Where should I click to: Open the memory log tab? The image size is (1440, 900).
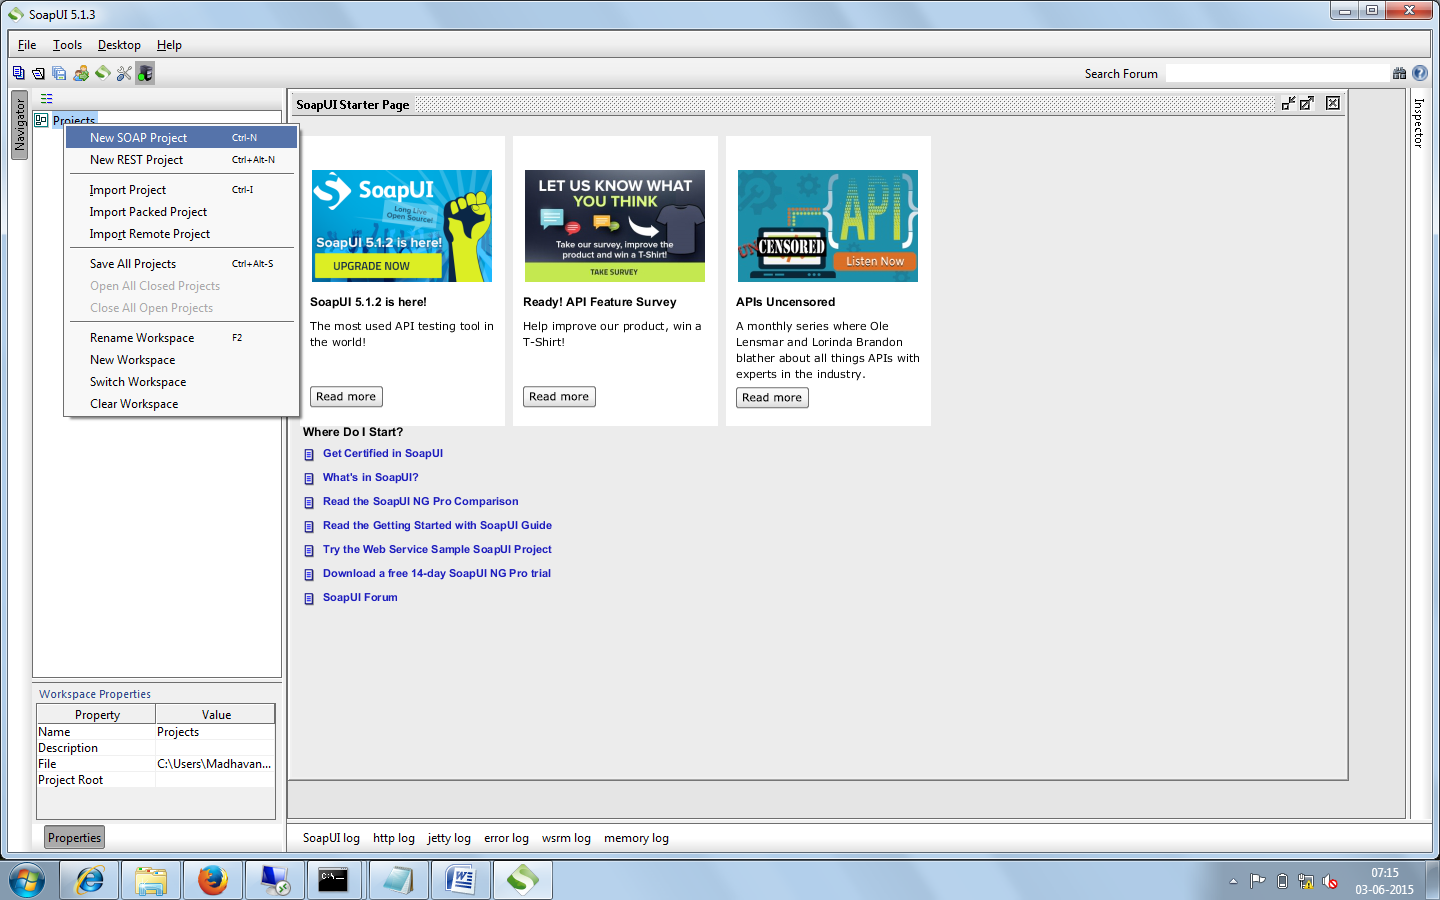pos(636,839)
